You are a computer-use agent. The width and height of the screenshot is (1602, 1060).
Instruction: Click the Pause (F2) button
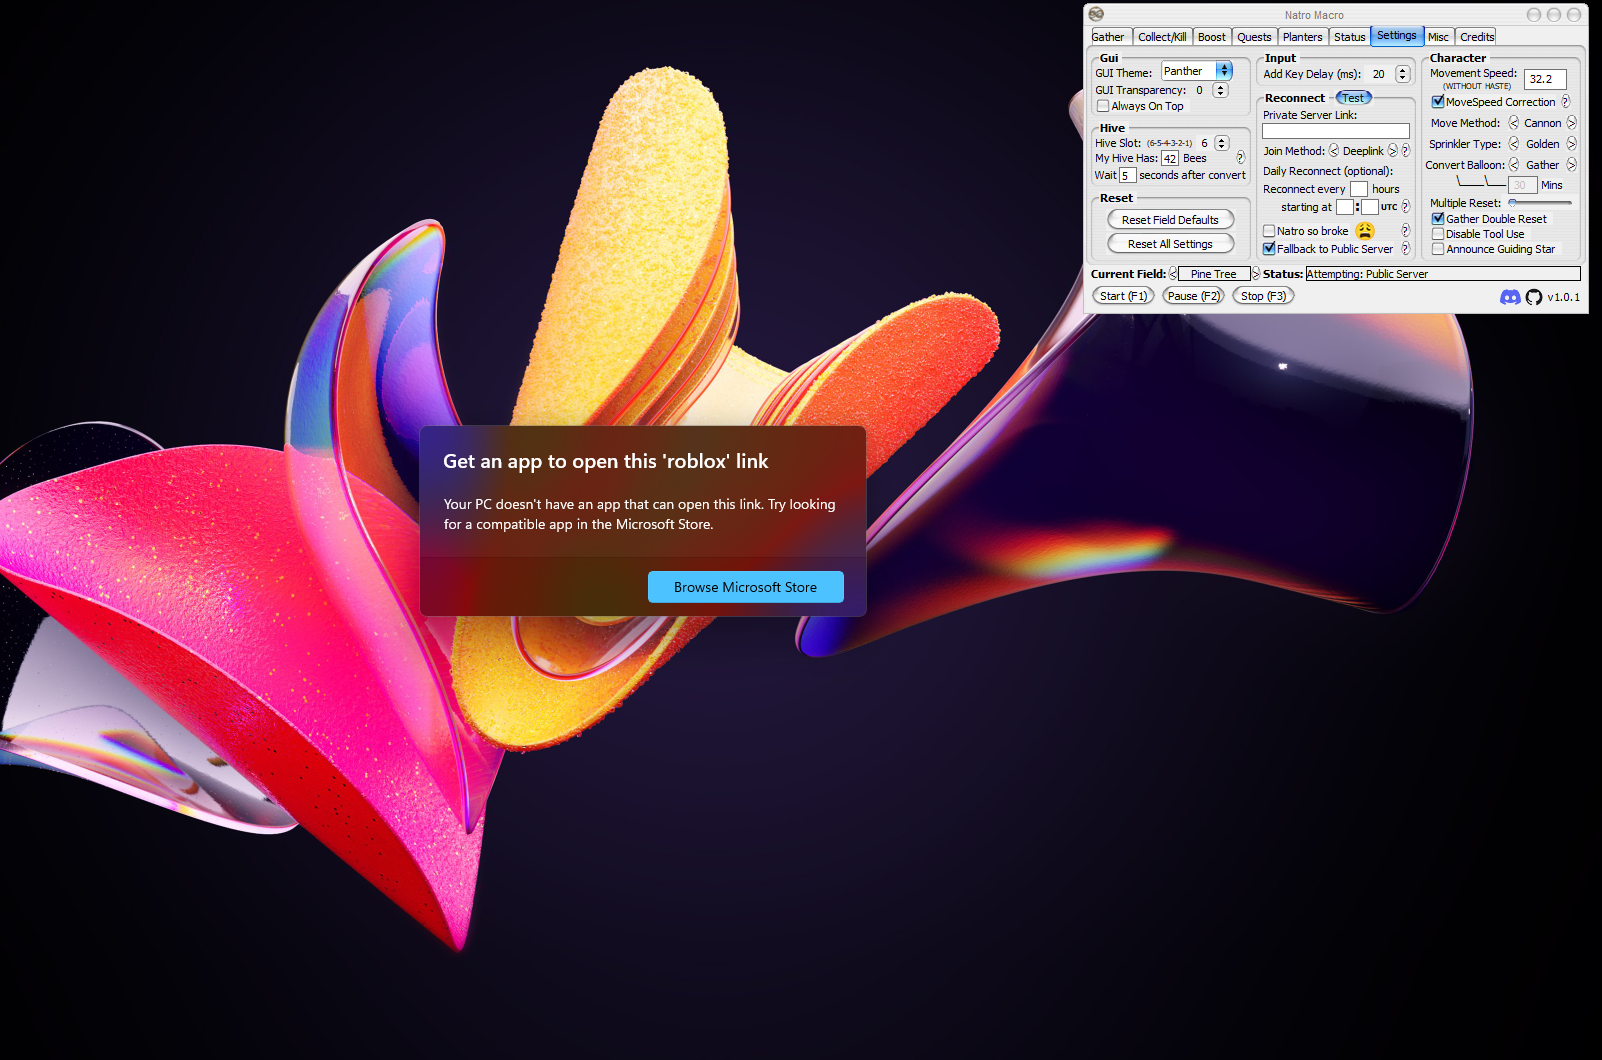(1194, 296)
